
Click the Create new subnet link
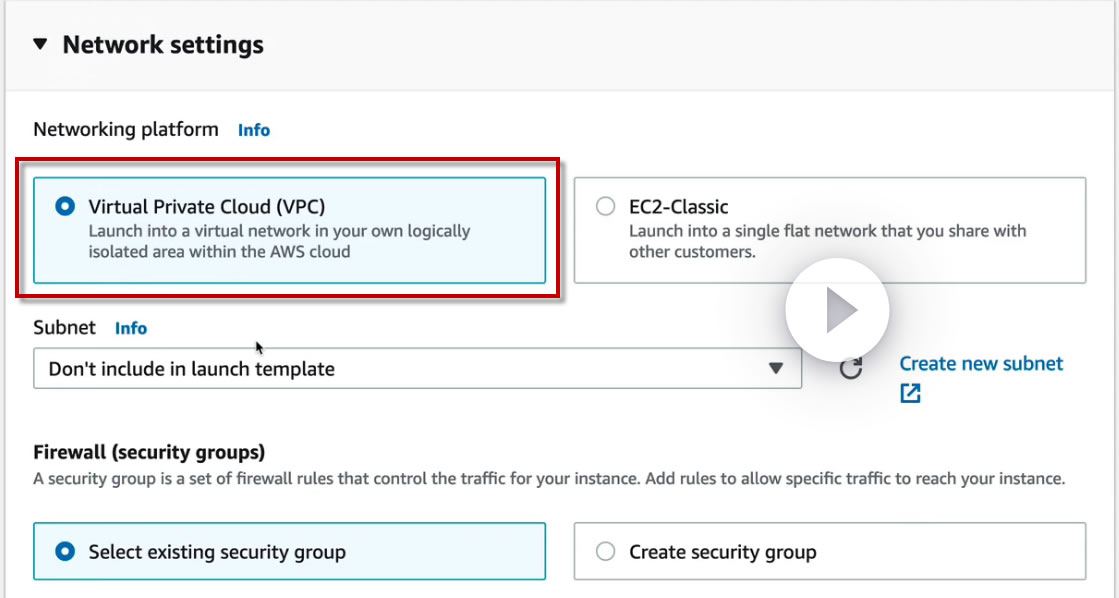pyautogui.click(x=981, y=364)
